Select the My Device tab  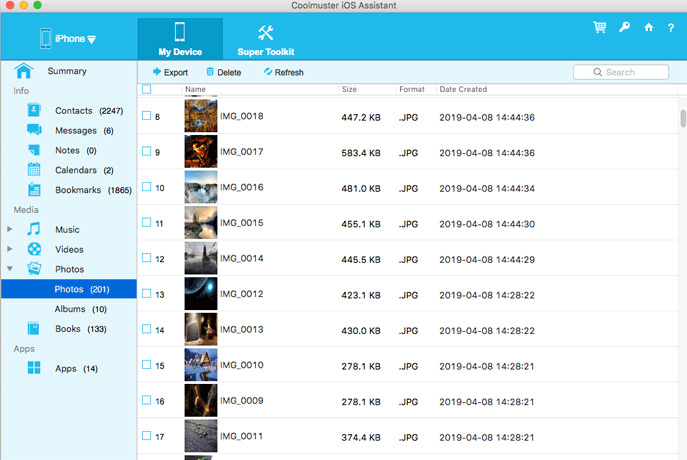tap(180, 39)
